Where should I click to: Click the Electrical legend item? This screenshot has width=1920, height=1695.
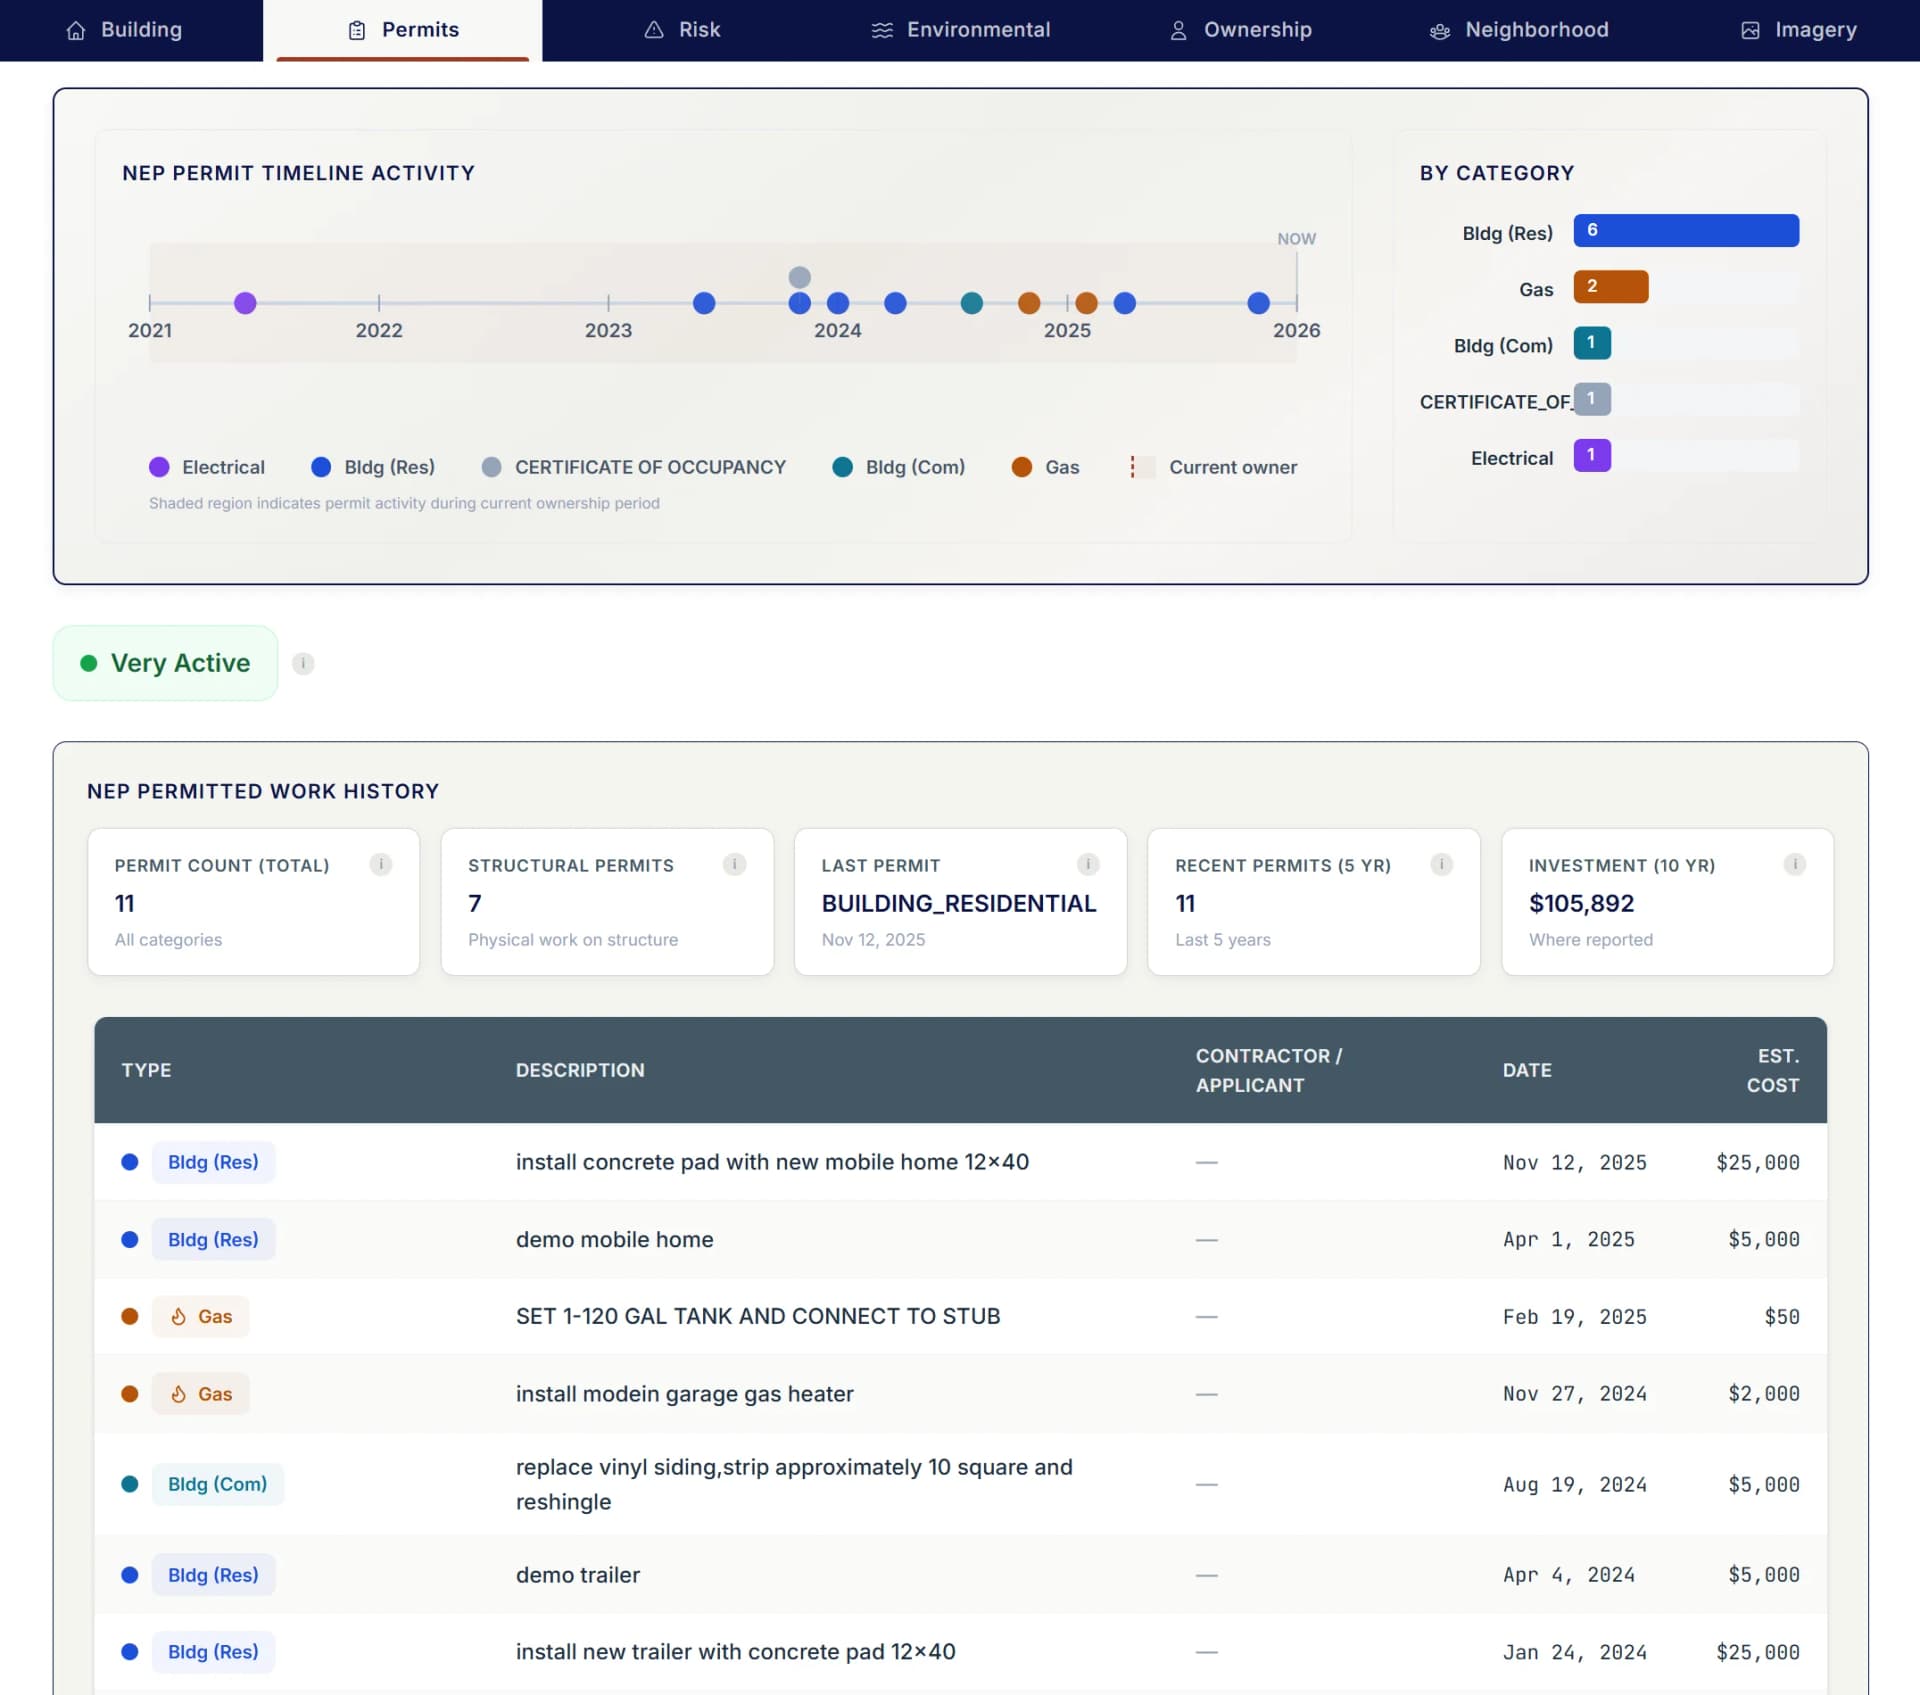tap(207, 467)
